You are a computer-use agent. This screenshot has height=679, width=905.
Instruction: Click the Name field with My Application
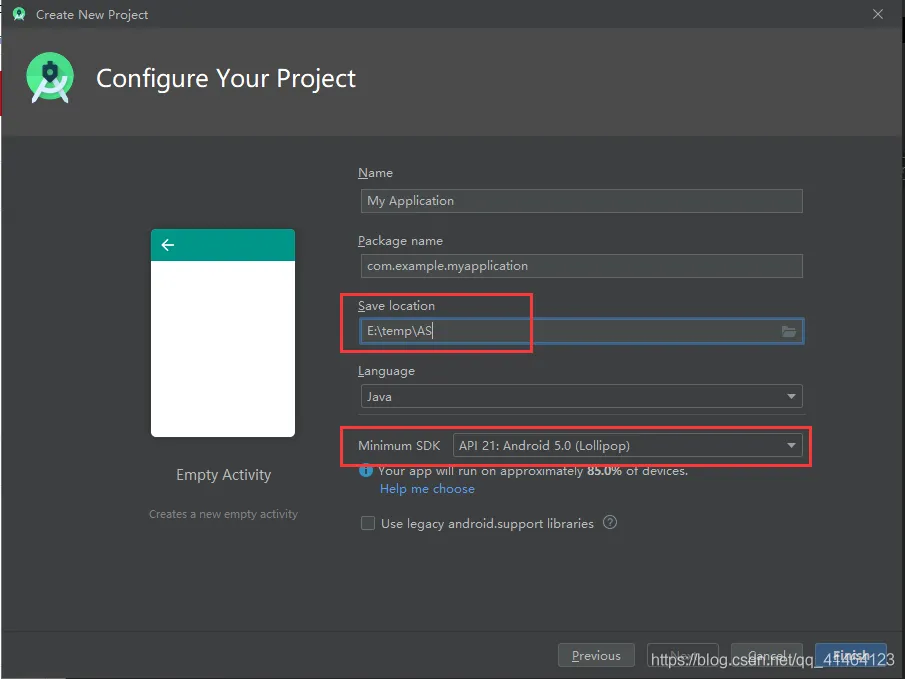tap(580, 201)
